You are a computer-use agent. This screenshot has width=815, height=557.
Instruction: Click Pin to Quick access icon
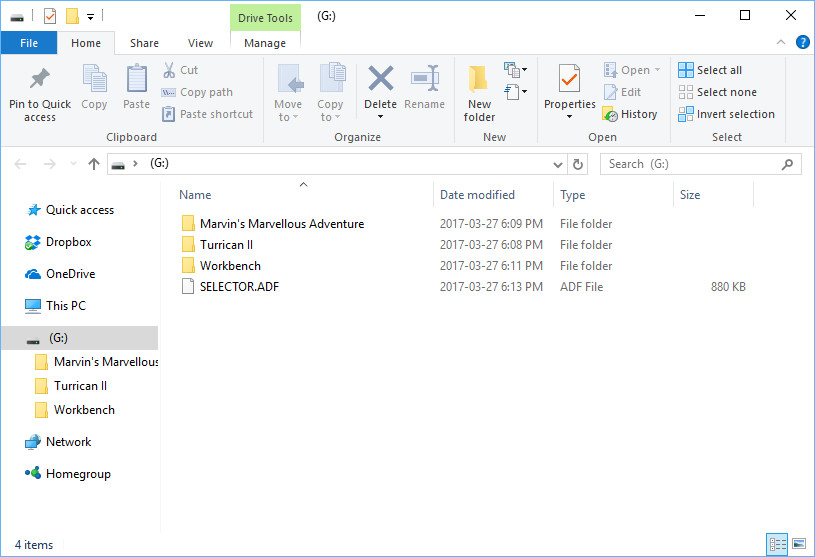(x=40, y=79)
